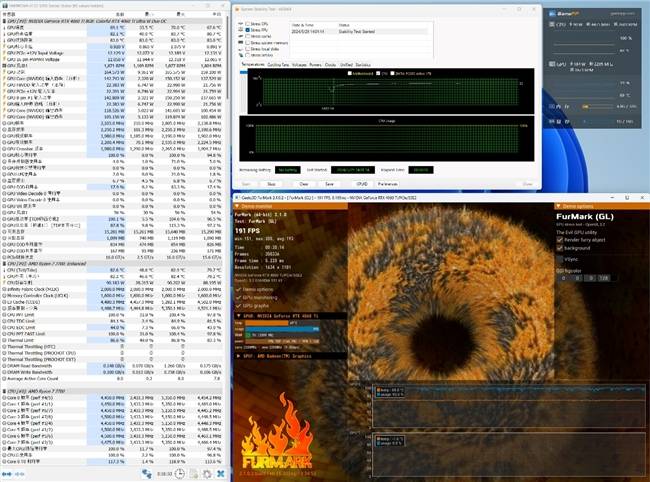Click icon beside Stress CPU in AIDA64
The width and height of the screenshot is (650, 482).
240,24
